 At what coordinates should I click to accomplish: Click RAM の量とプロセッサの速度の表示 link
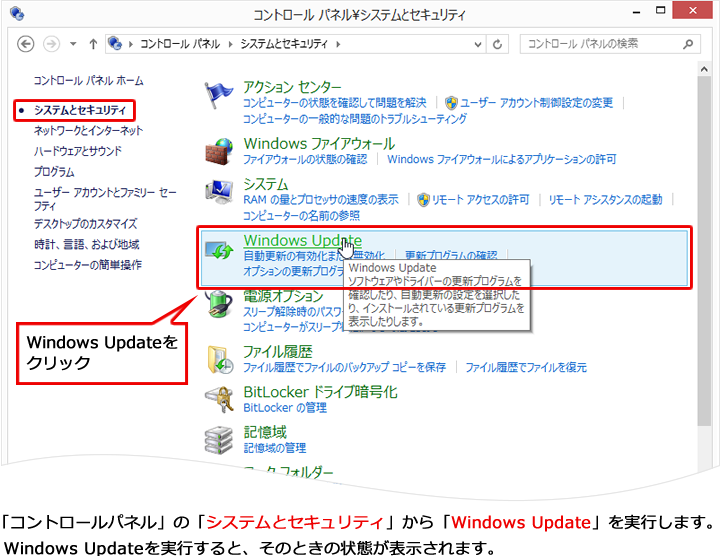[x=321, y=200]
